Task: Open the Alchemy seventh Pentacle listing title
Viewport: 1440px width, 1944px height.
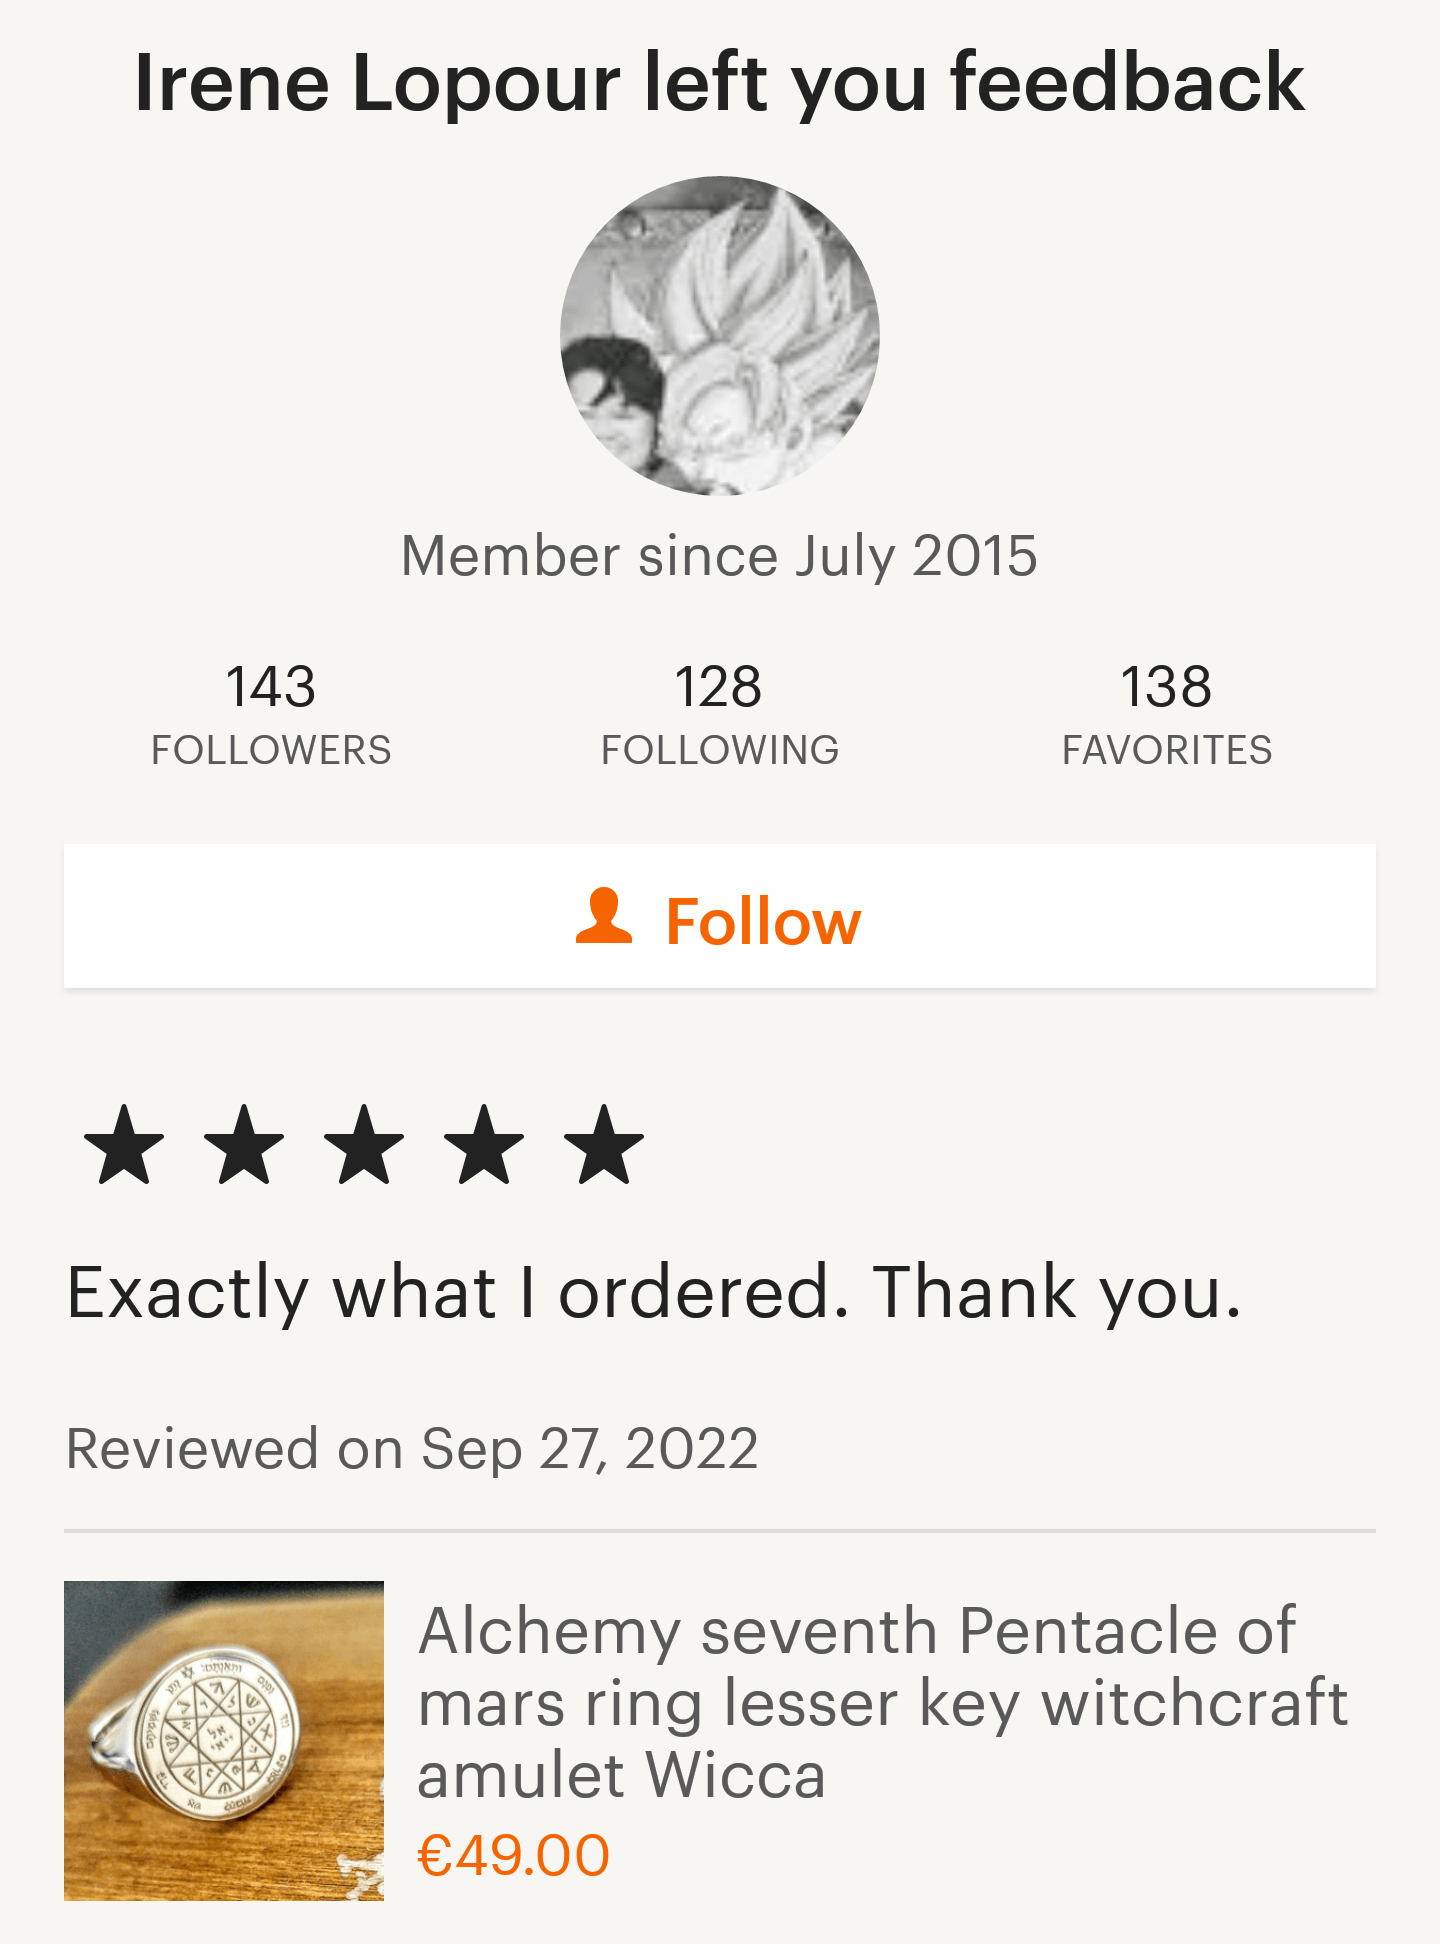Action: pos(880,1702)
